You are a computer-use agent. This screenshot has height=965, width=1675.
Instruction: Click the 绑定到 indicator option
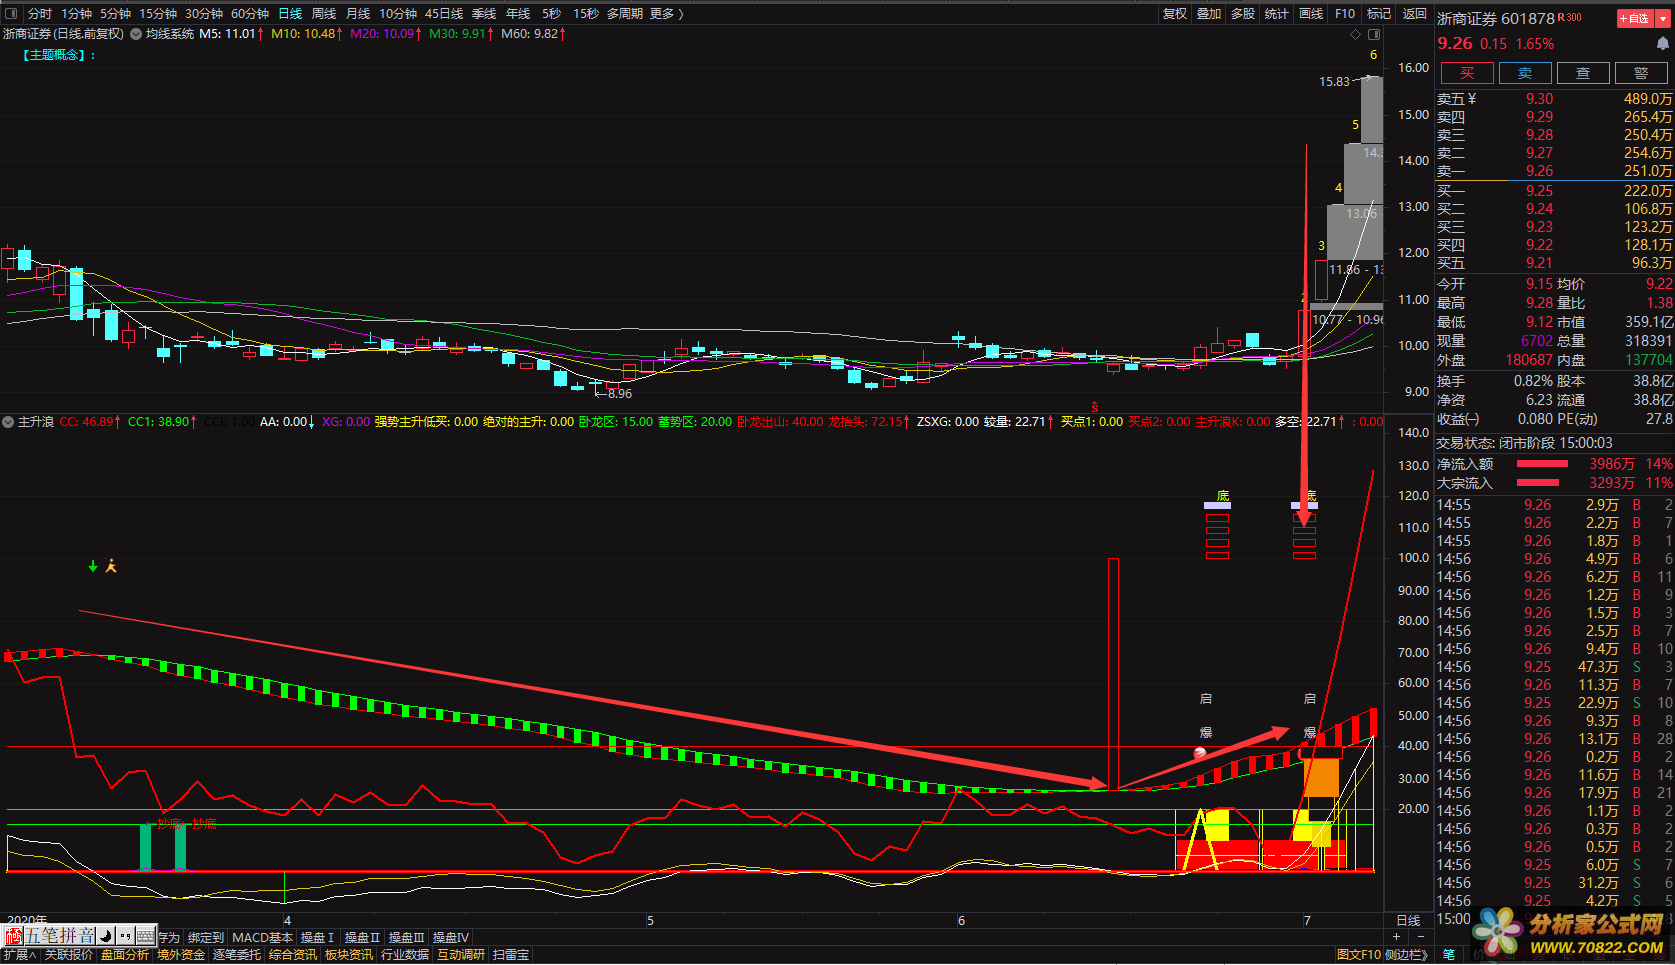click(x=206, y=937)
